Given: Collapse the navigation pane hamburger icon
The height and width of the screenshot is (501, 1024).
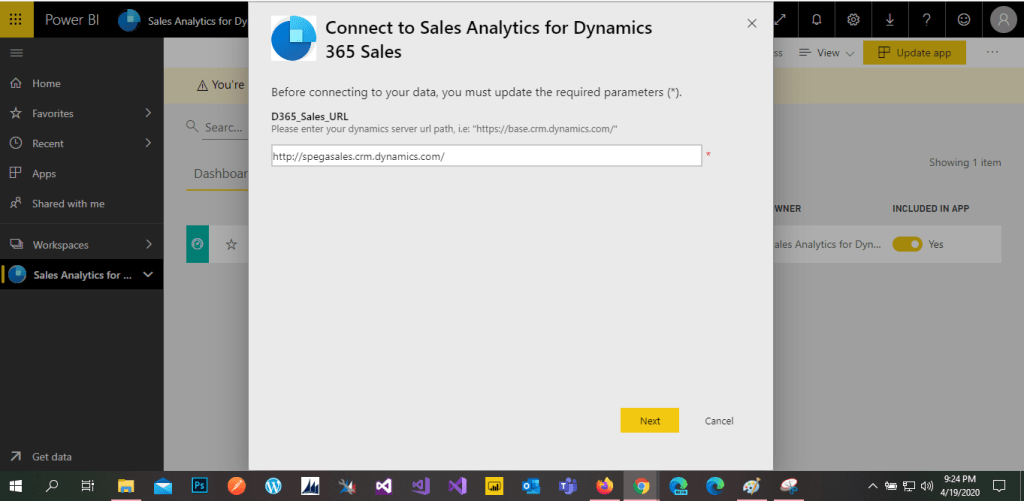Looking at the screenshot, I should (16, 52).
